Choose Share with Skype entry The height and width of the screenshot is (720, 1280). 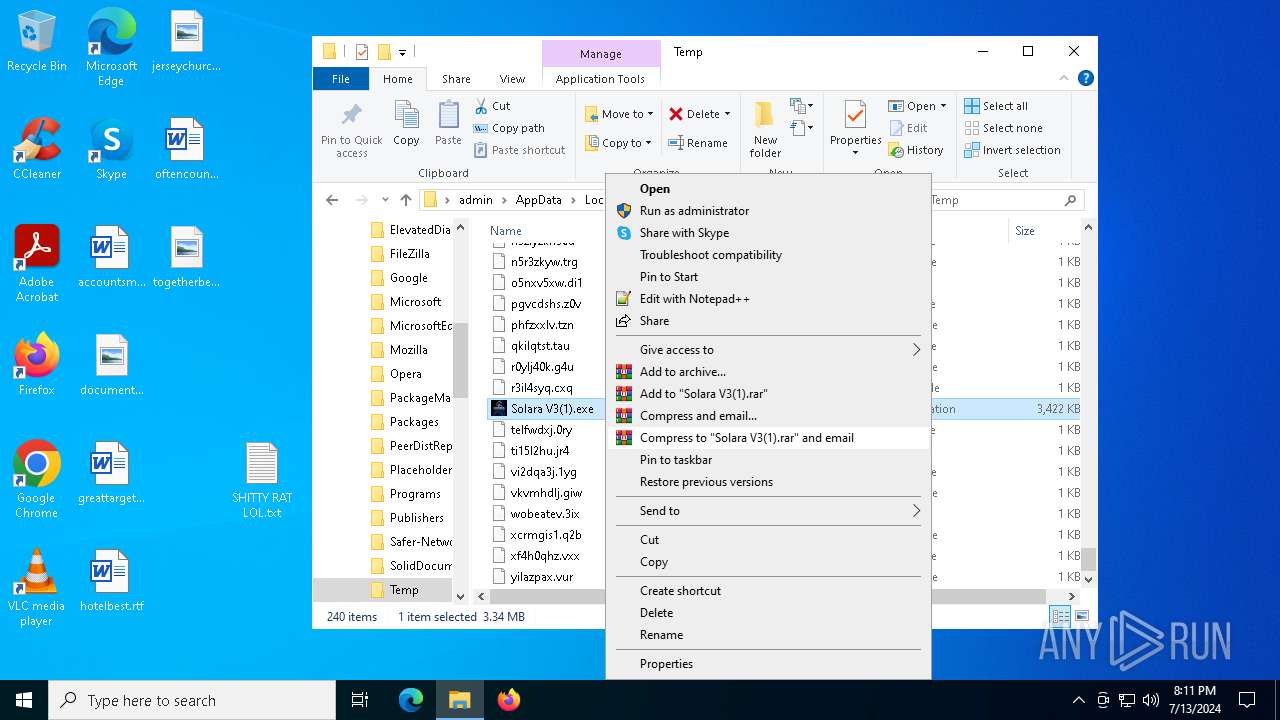click(769, 233)
